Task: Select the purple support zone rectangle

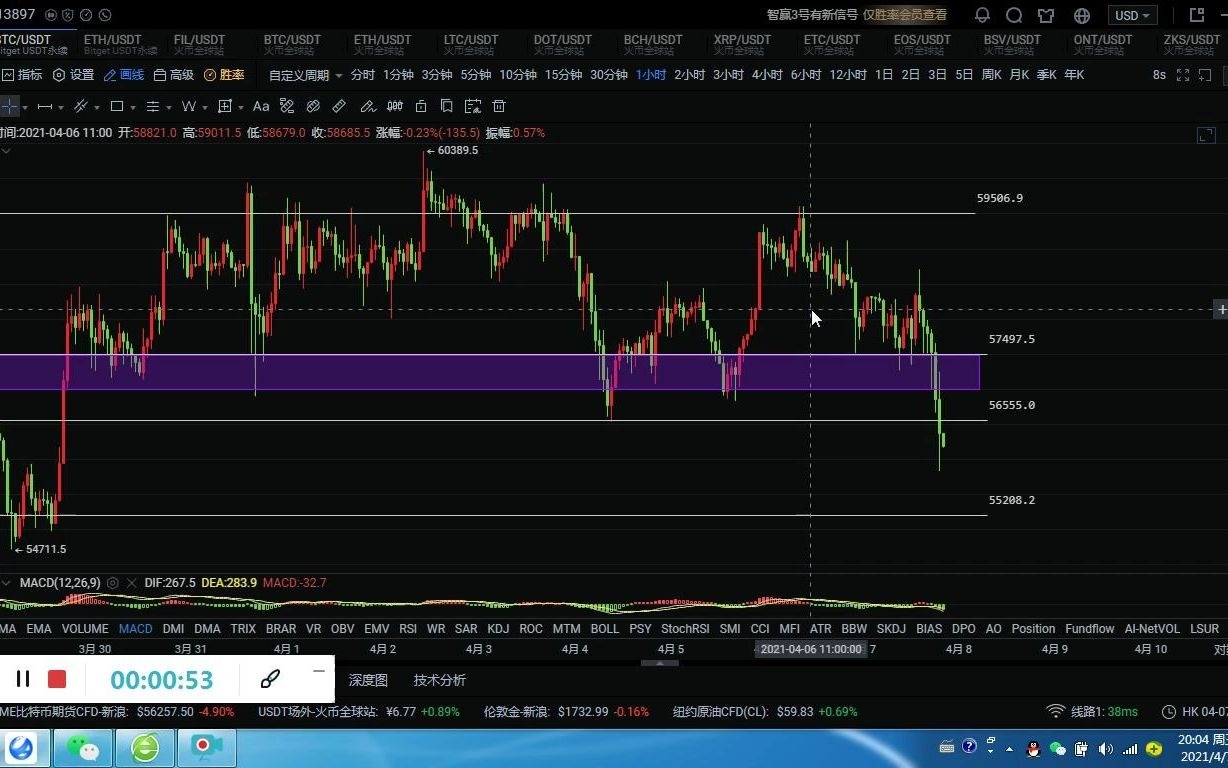Action: point(489,372)
